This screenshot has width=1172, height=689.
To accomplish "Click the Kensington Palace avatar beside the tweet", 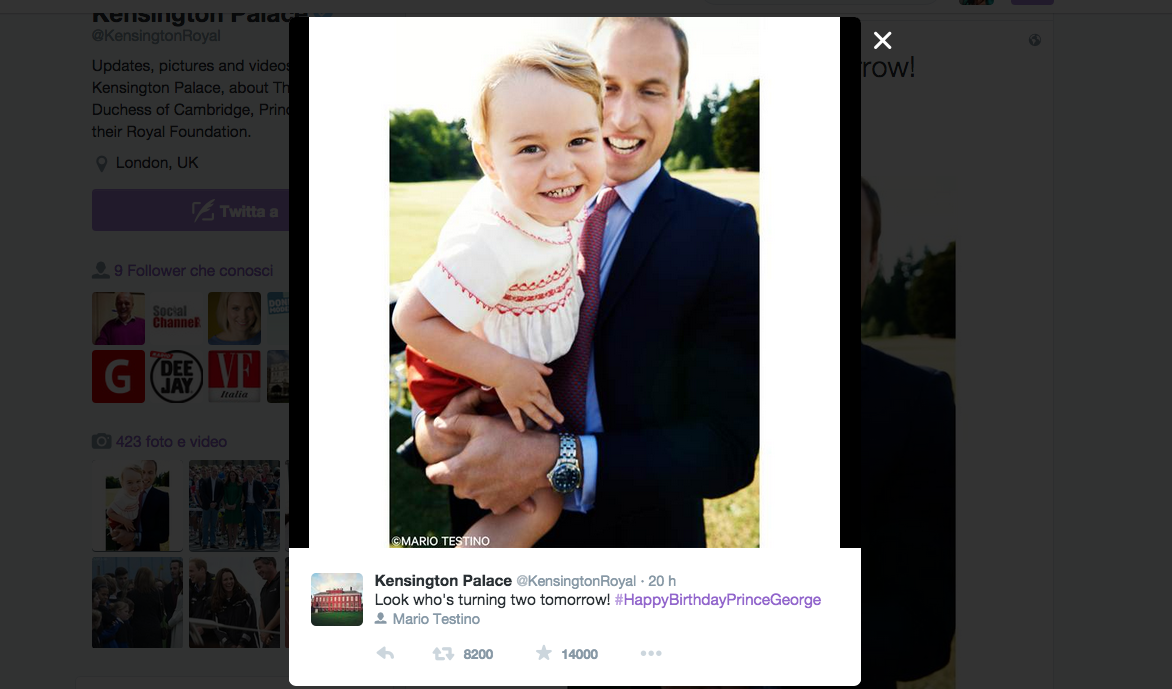I will tap(337, 599).
